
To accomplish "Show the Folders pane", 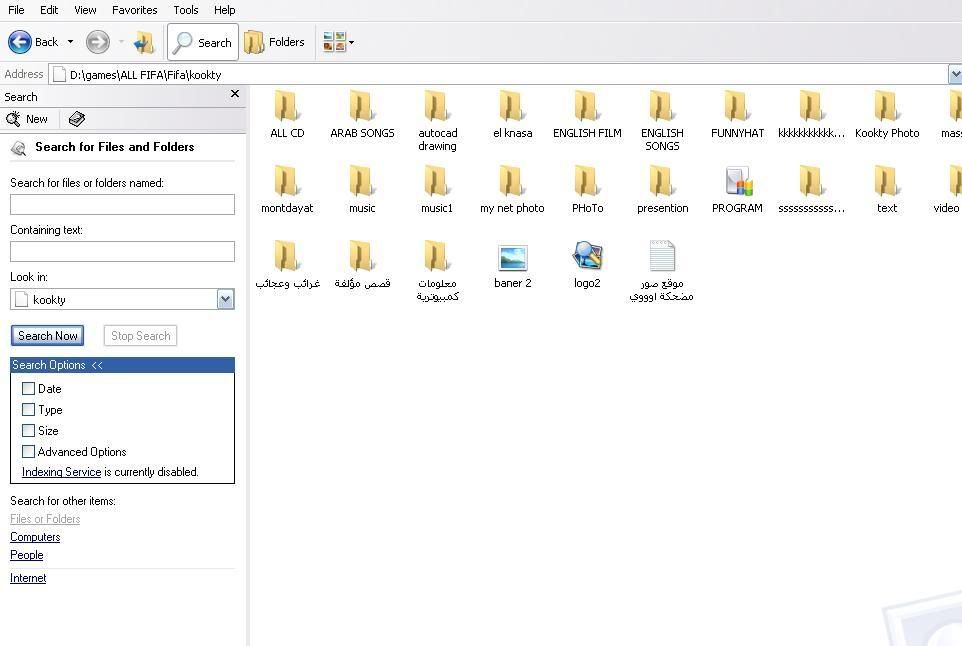I will click(x=275, y=42).
